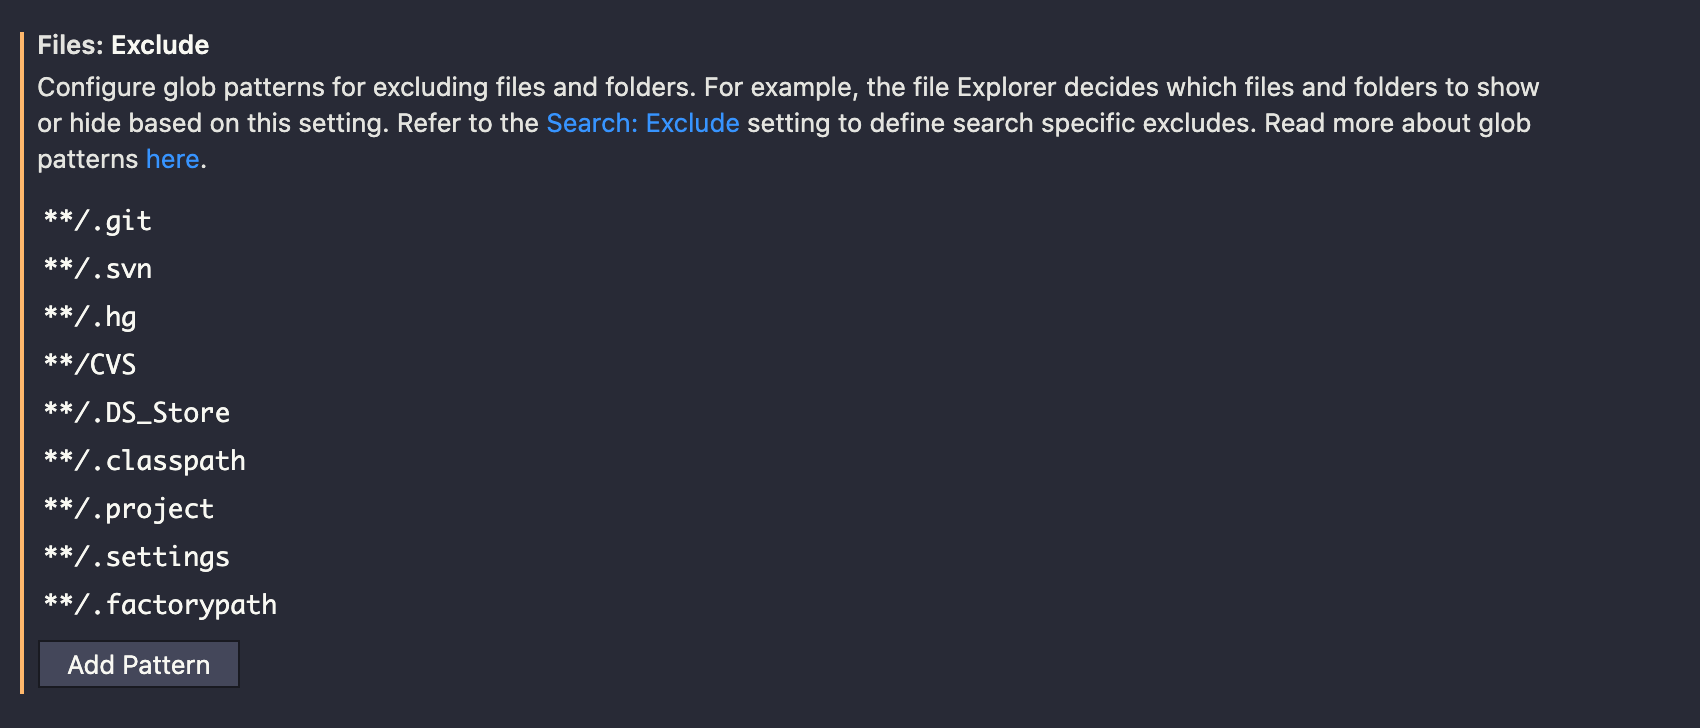Viewport: 1700px width, 728px height.
Task: Select the **/.classpath exclude pattern
Action: click(144, 460)
